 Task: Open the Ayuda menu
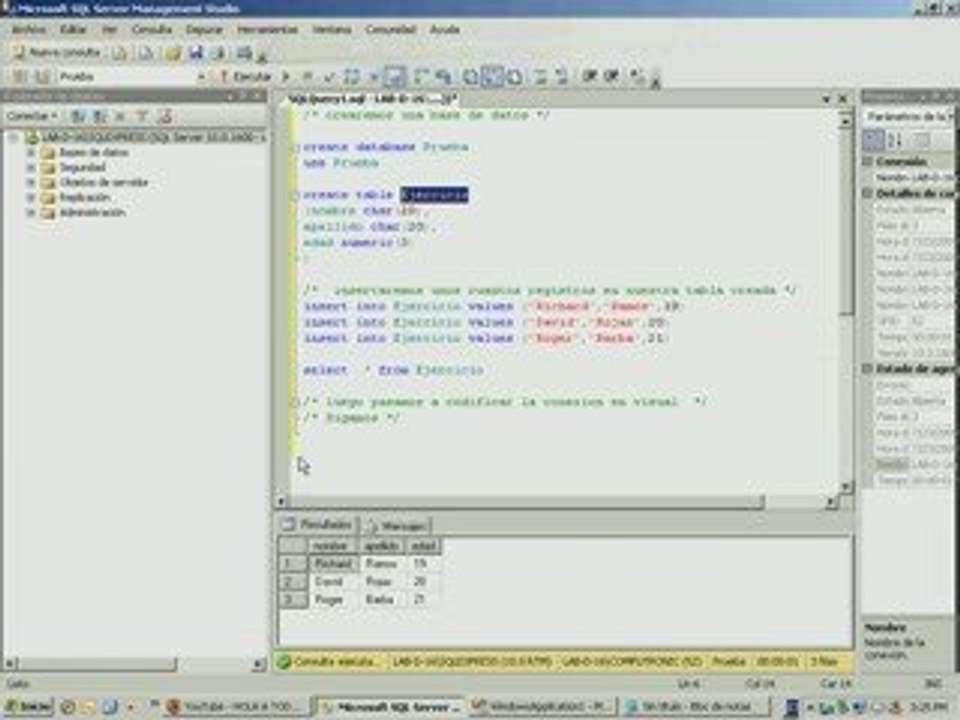444,29
